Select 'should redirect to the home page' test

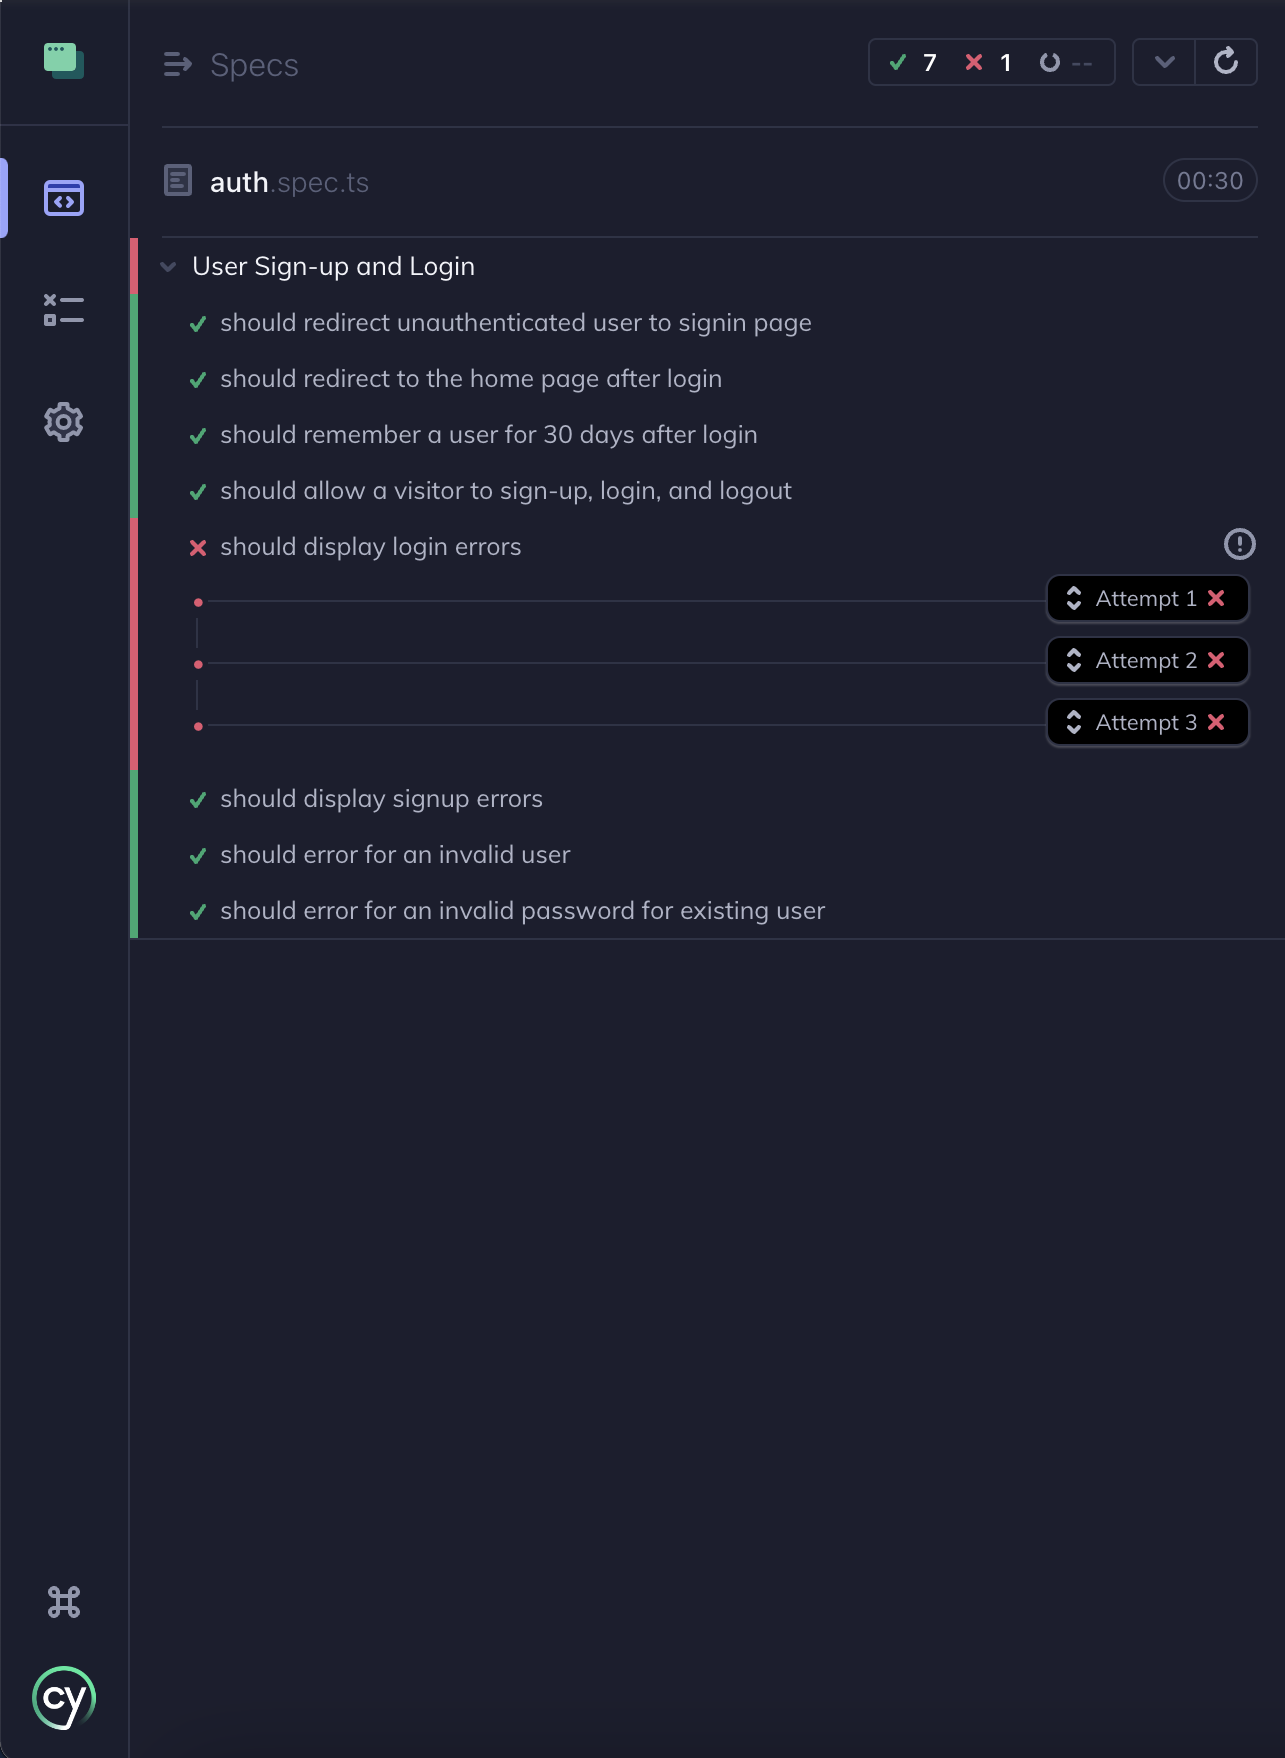coord(470,379)
